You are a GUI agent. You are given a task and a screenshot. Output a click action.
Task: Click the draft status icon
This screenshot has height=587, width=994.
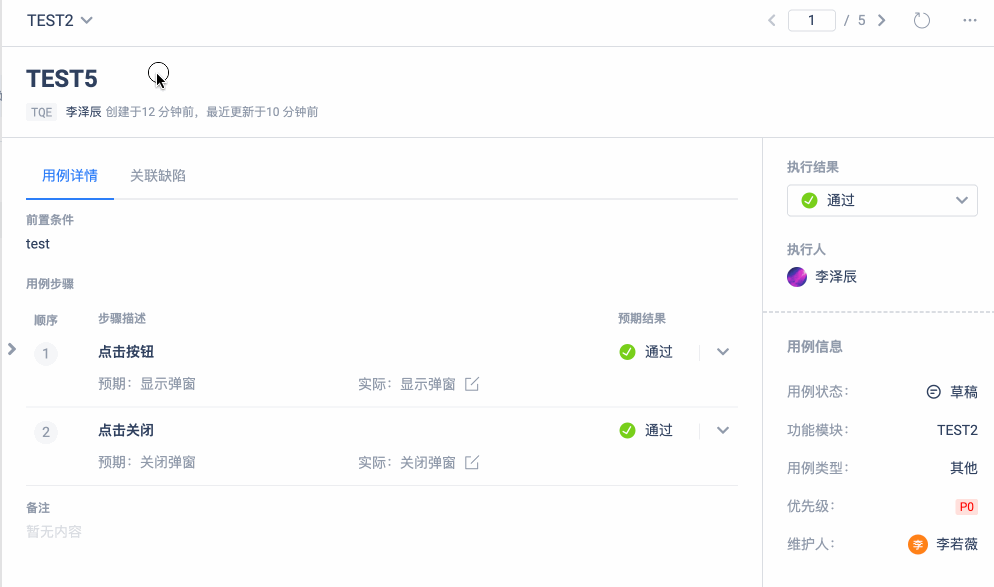pos(933,392)
